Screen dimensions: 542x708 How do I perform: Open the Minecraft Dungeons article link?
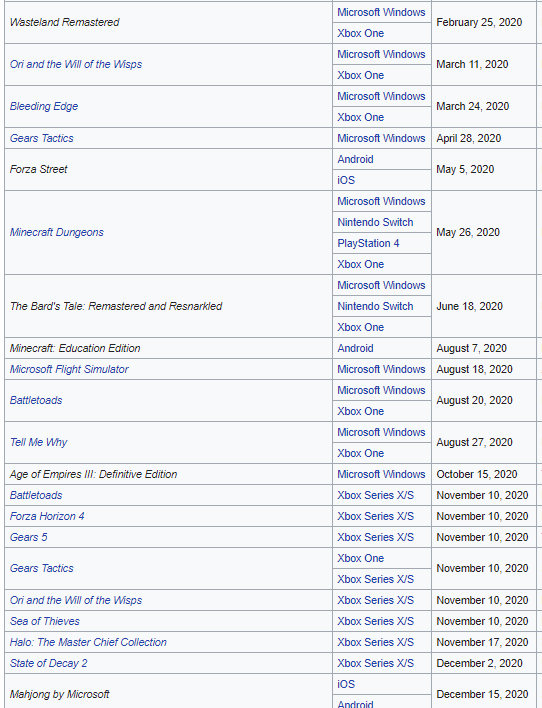[56, 233]
